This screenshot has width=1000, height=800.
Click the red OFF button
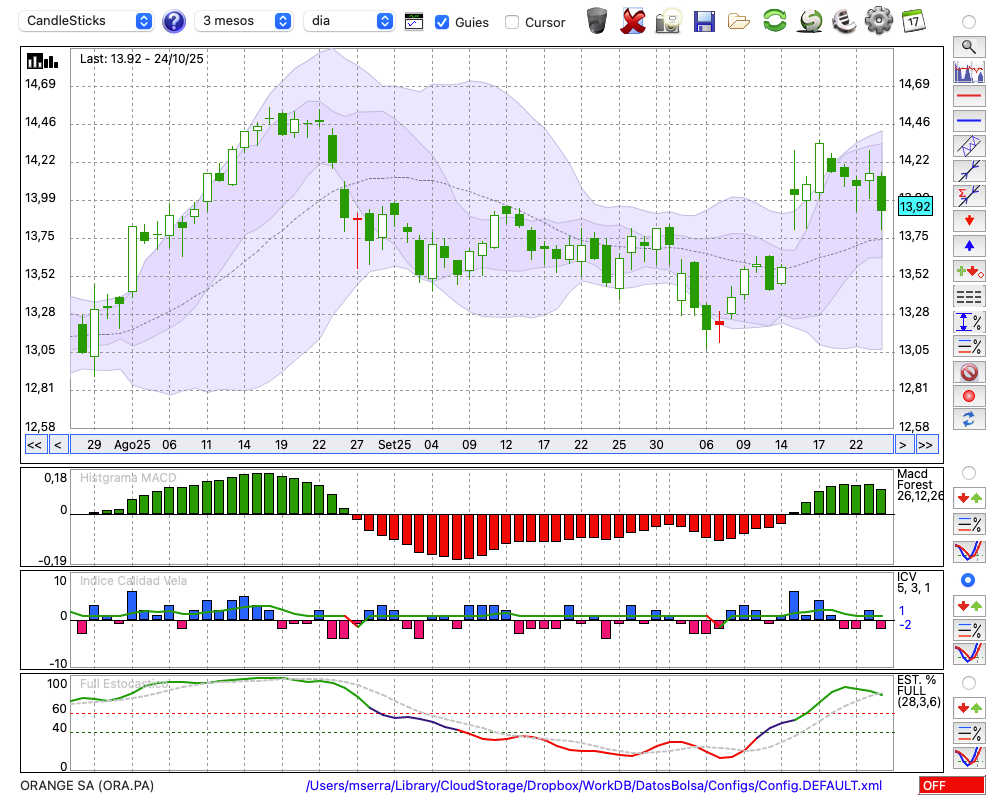click(x=951, y=786)
